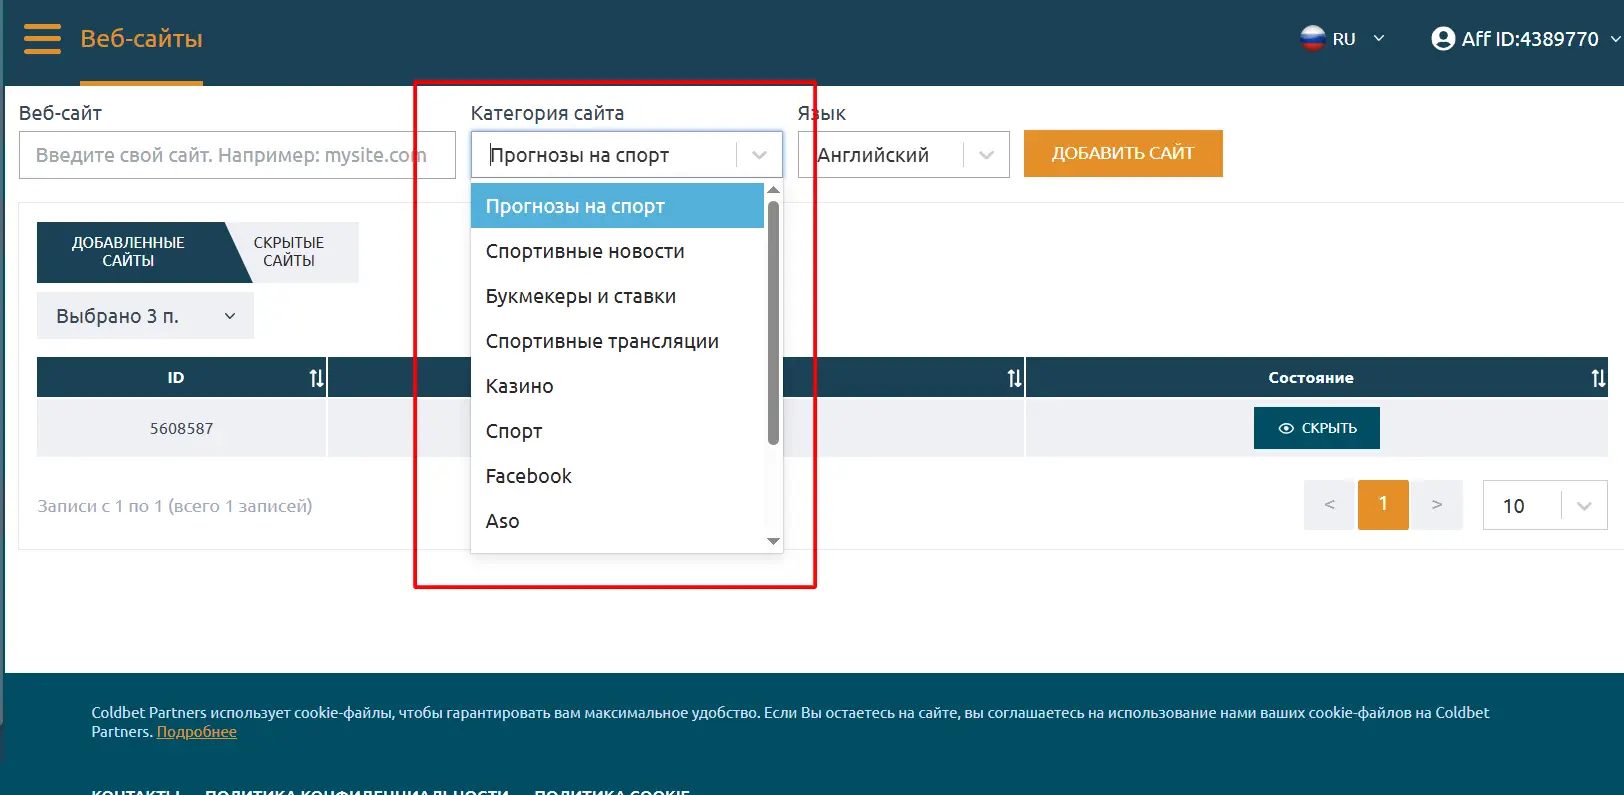Screen dimensions: 1624x795
Task: Sort by the Состояние column arrows
Action: (1598, 378)
